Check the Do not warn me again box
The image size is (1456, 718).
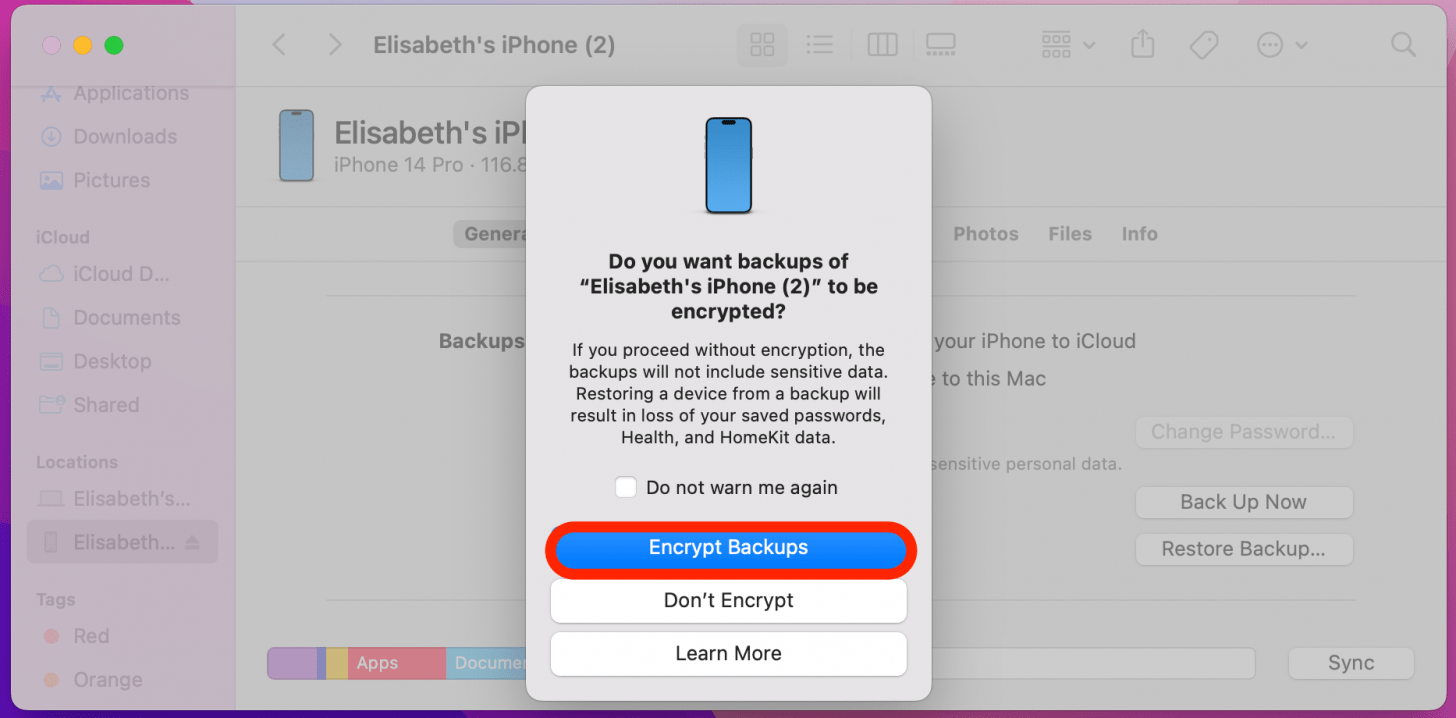tap(626, 488)
